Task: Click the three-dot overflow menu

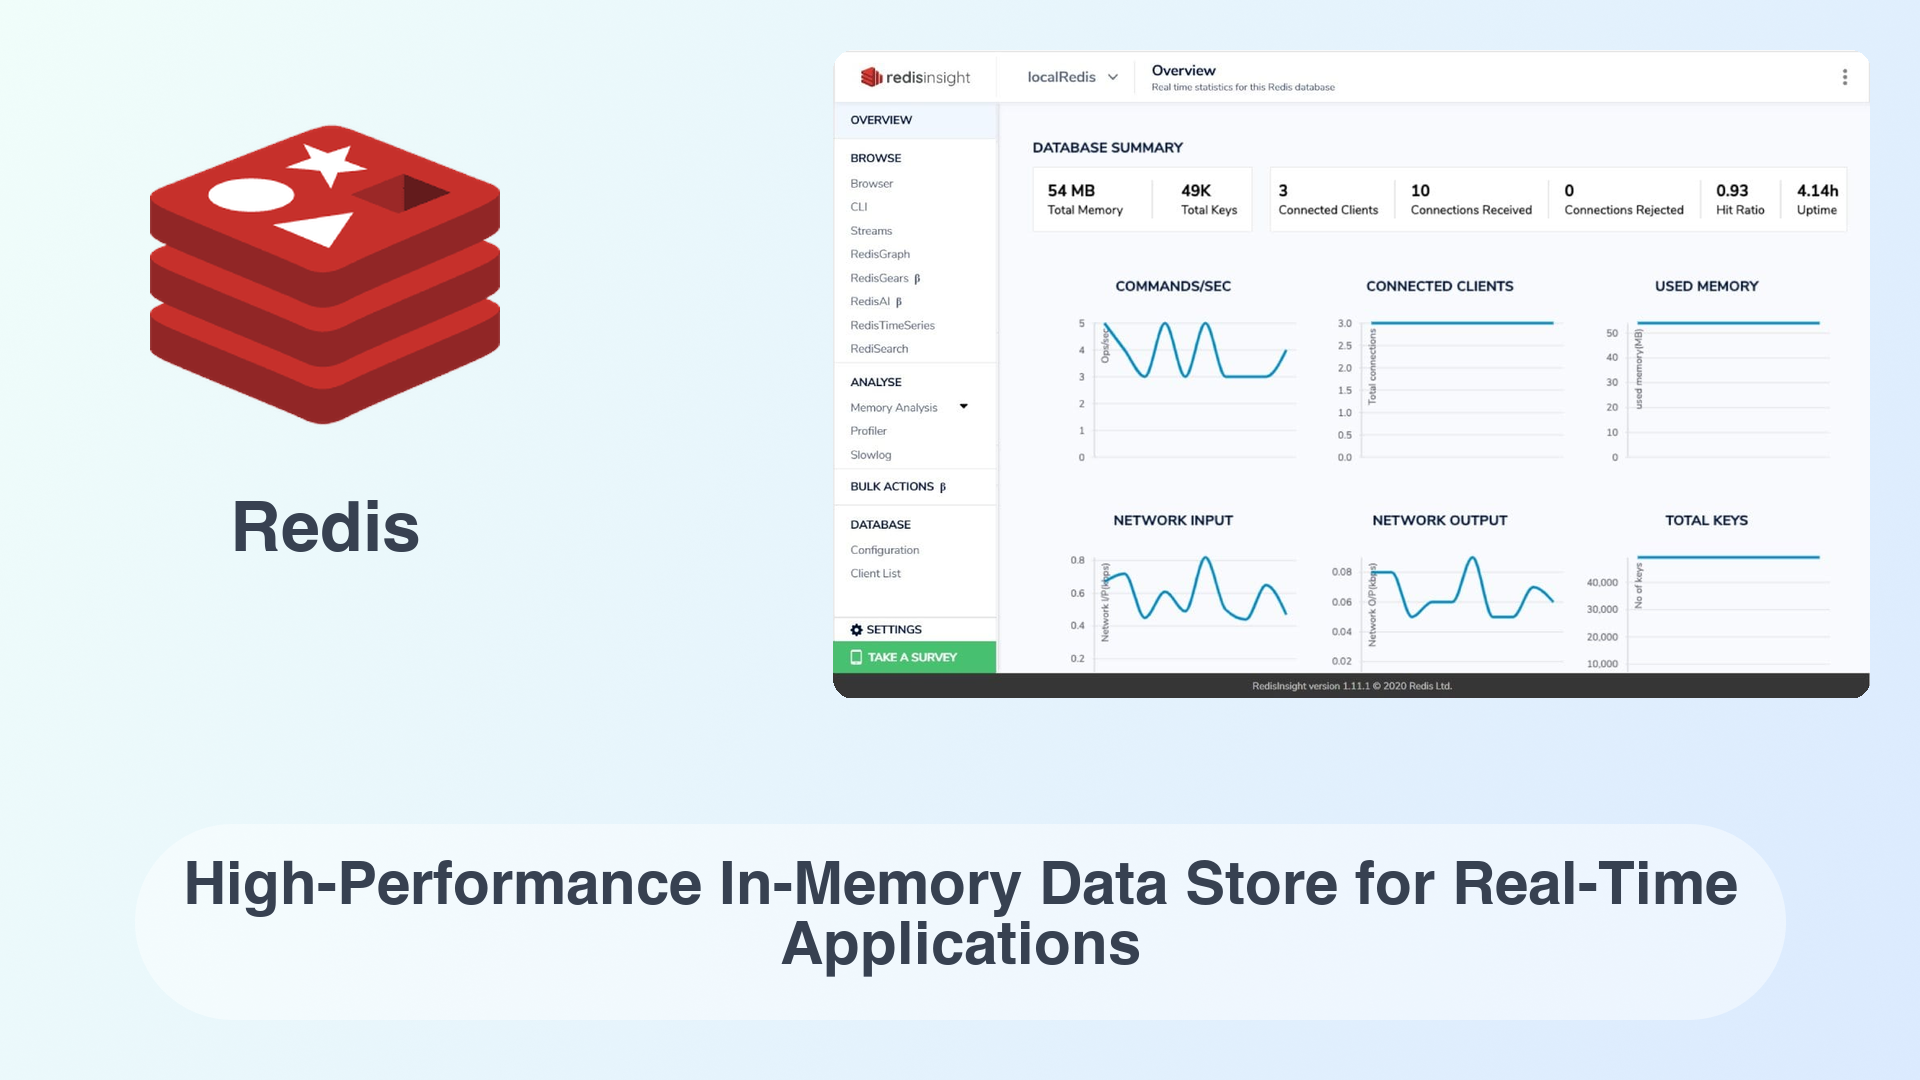Action: click(x=1844, y=76)
